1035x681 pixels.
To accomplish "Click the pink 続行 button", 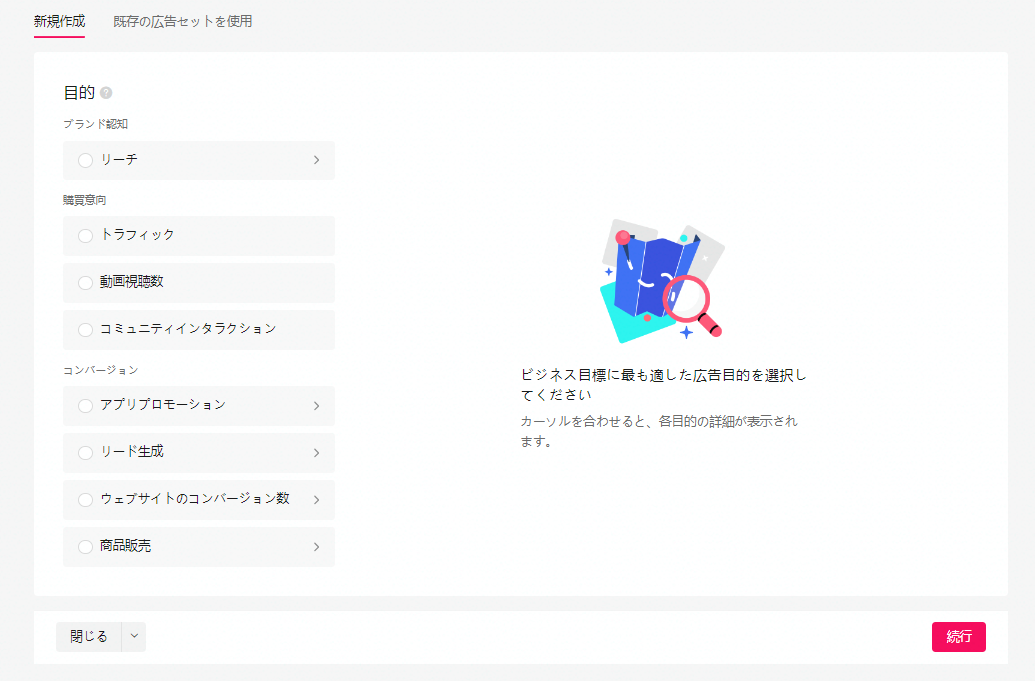I will [958, 637].
